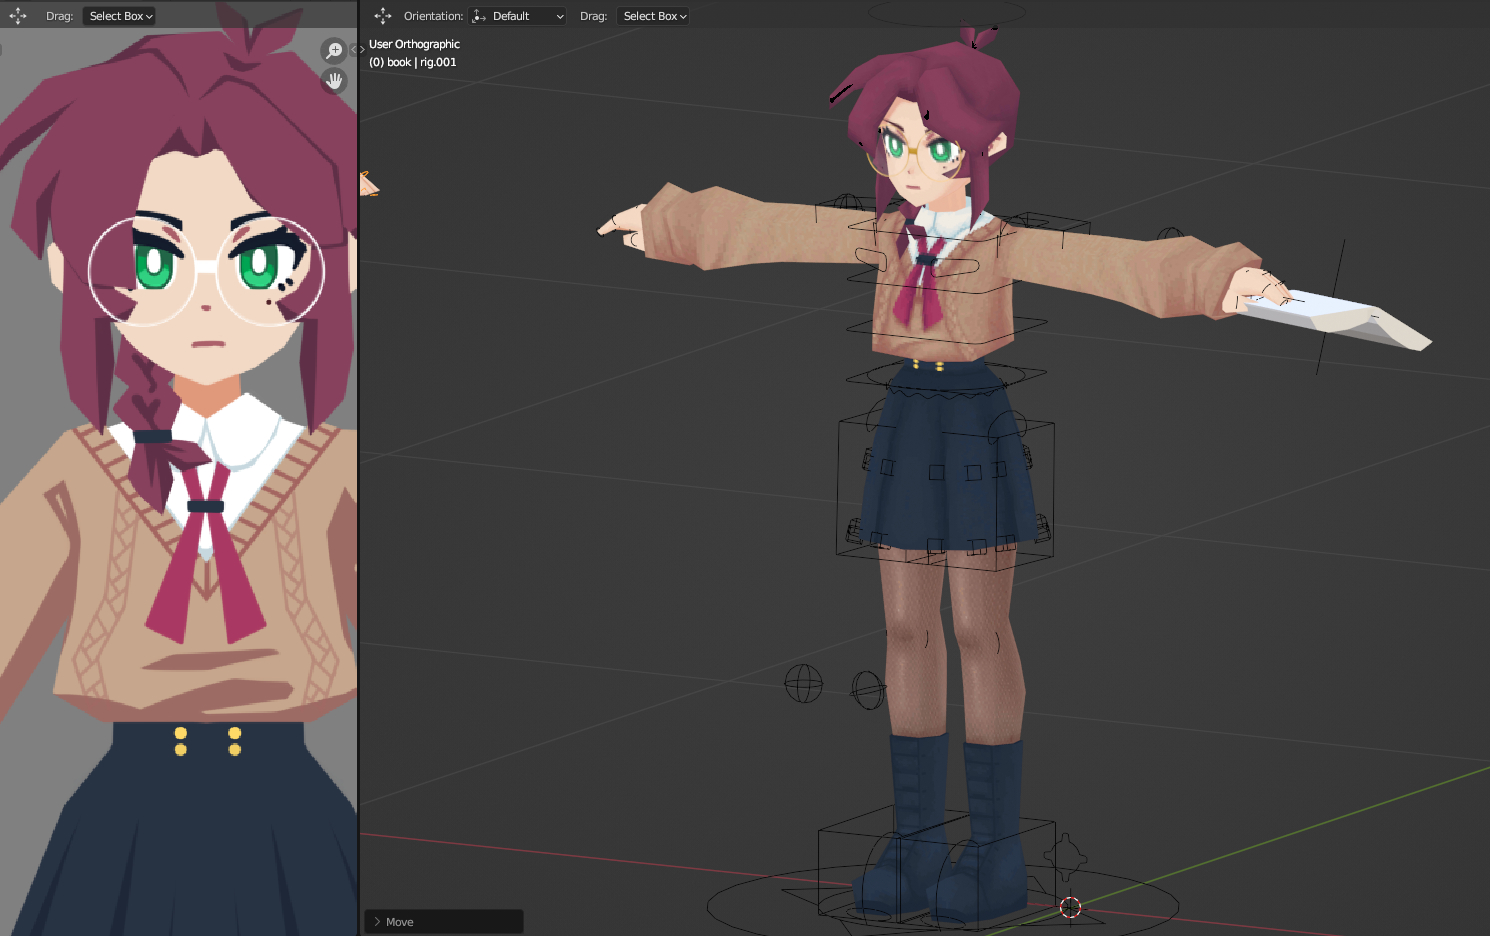The height and width of the screenshot is (936, 1490).
Task: Select the white book held in the hand
Action: click(x=1350, y=319)
